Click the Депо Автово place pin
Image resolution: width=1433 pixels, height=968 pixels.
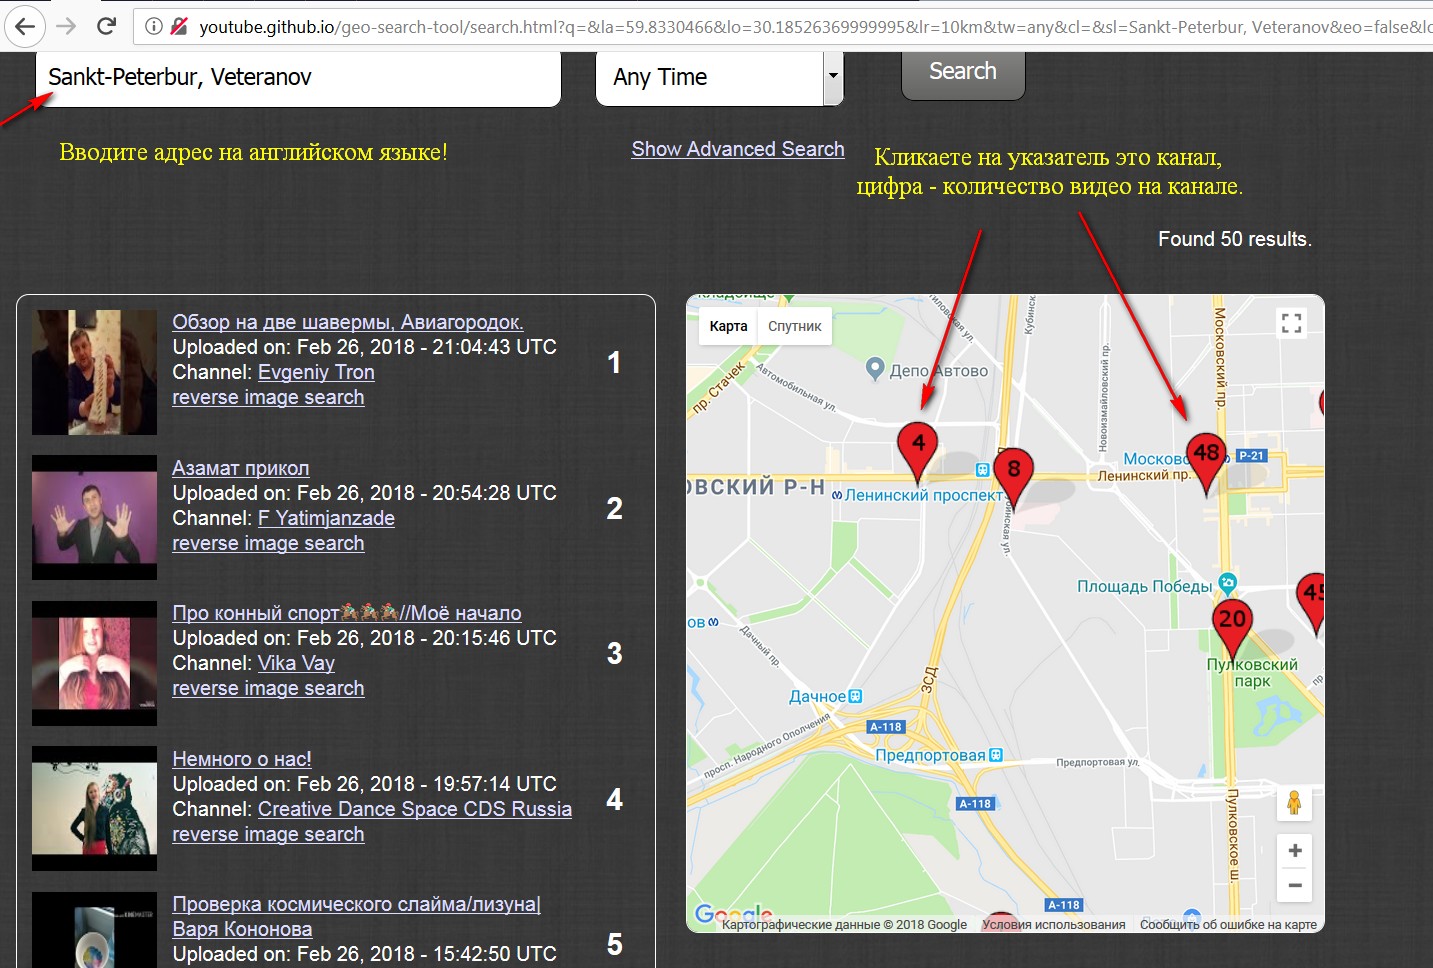(875, 369)
